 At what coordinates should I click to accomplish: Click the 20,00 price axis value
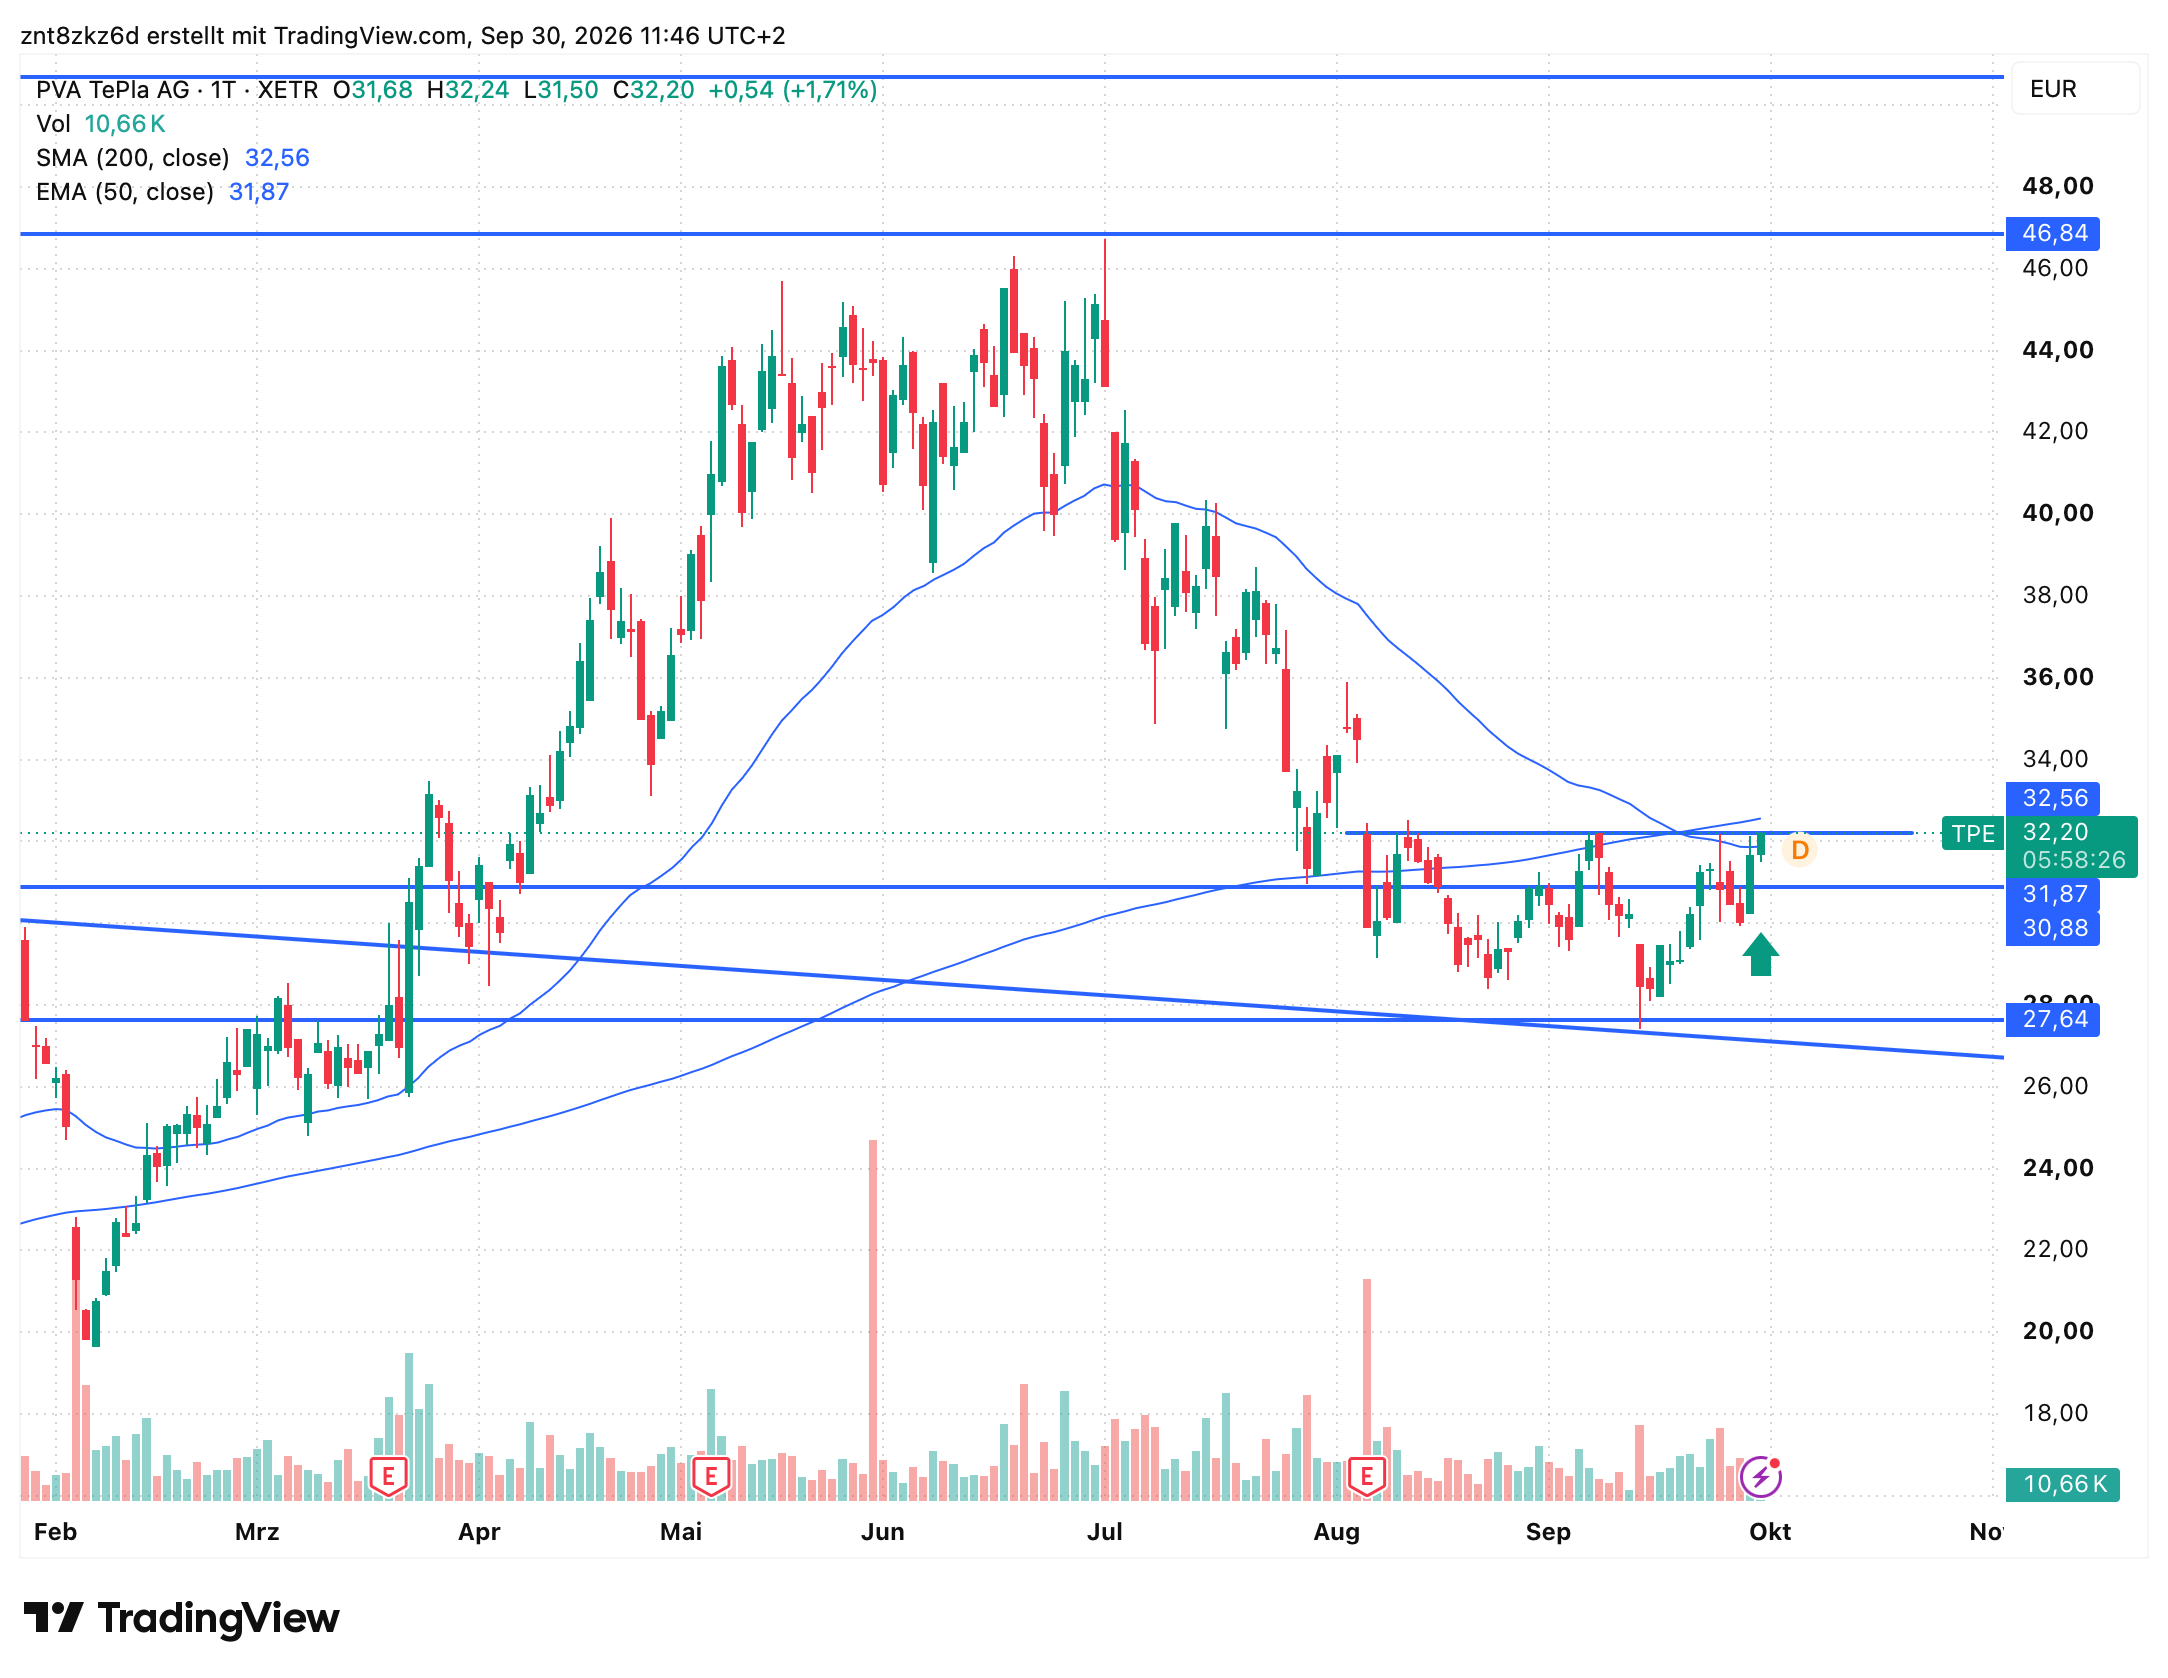pyautogui.click(x=2057, y=1331)
